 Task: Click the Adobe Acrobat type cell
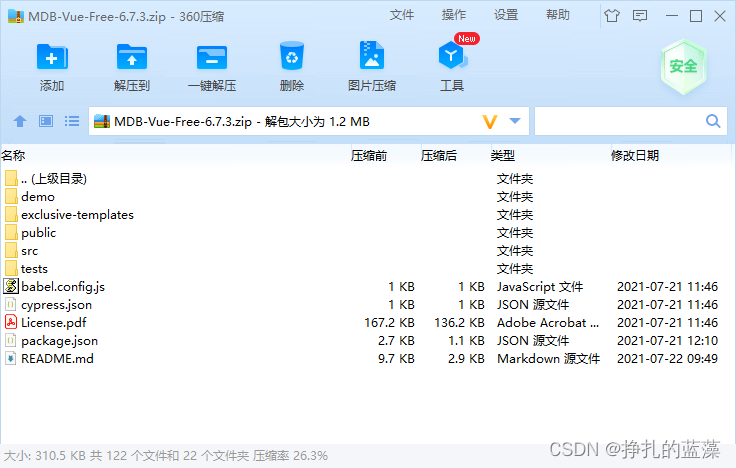pyautogui.click(x=548, y=322)
